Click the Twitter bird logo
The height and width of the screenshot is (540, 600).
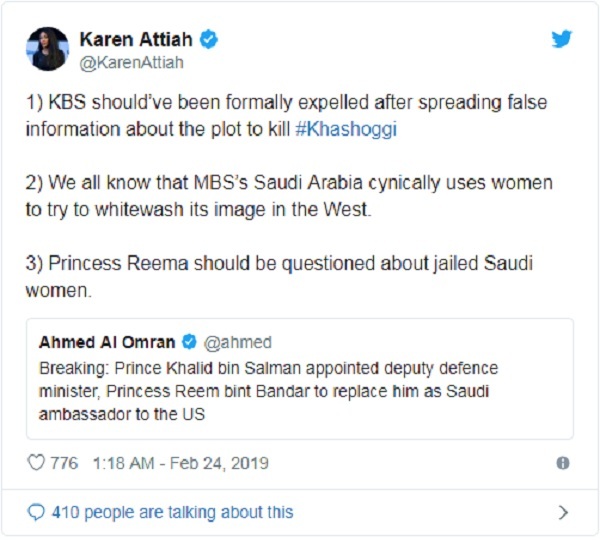pyautogui.click(x=562, y=39)
